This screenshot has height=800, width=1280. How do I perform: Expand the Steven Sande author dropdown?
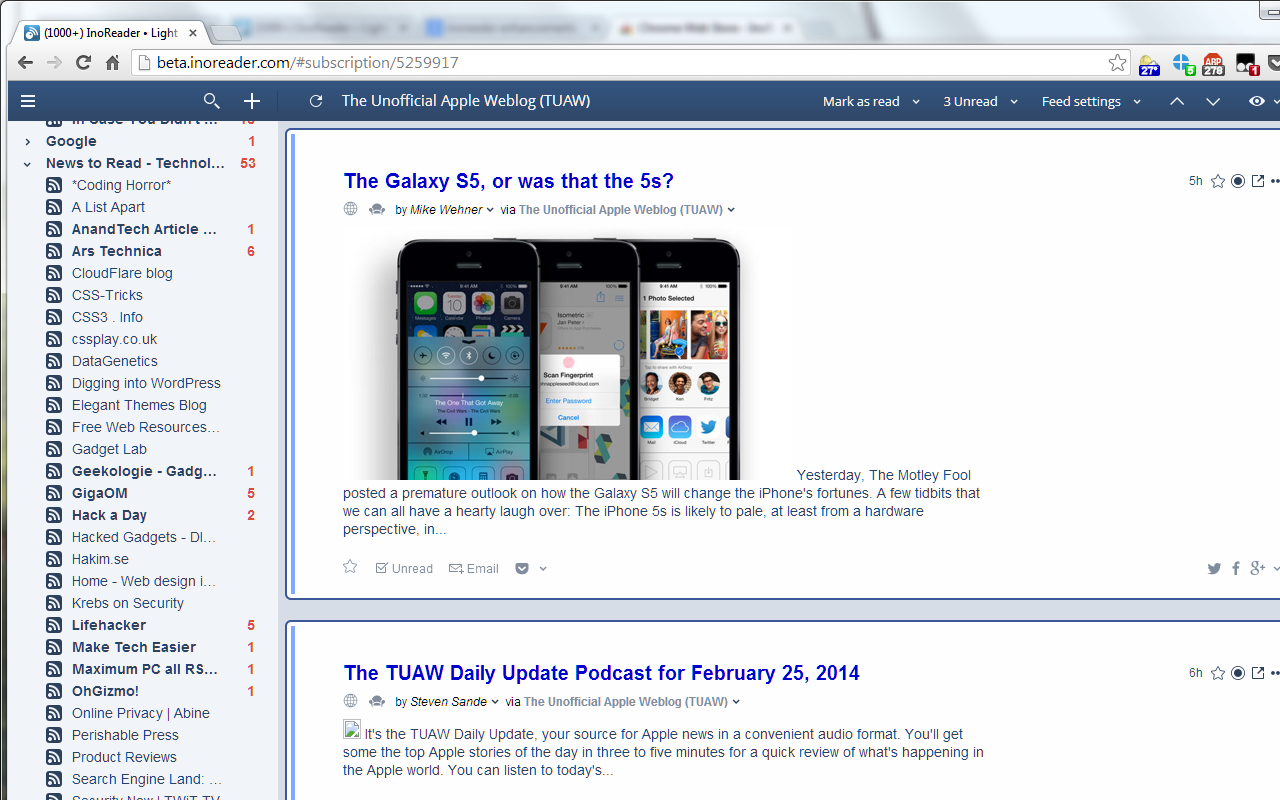tap(495, 702)
